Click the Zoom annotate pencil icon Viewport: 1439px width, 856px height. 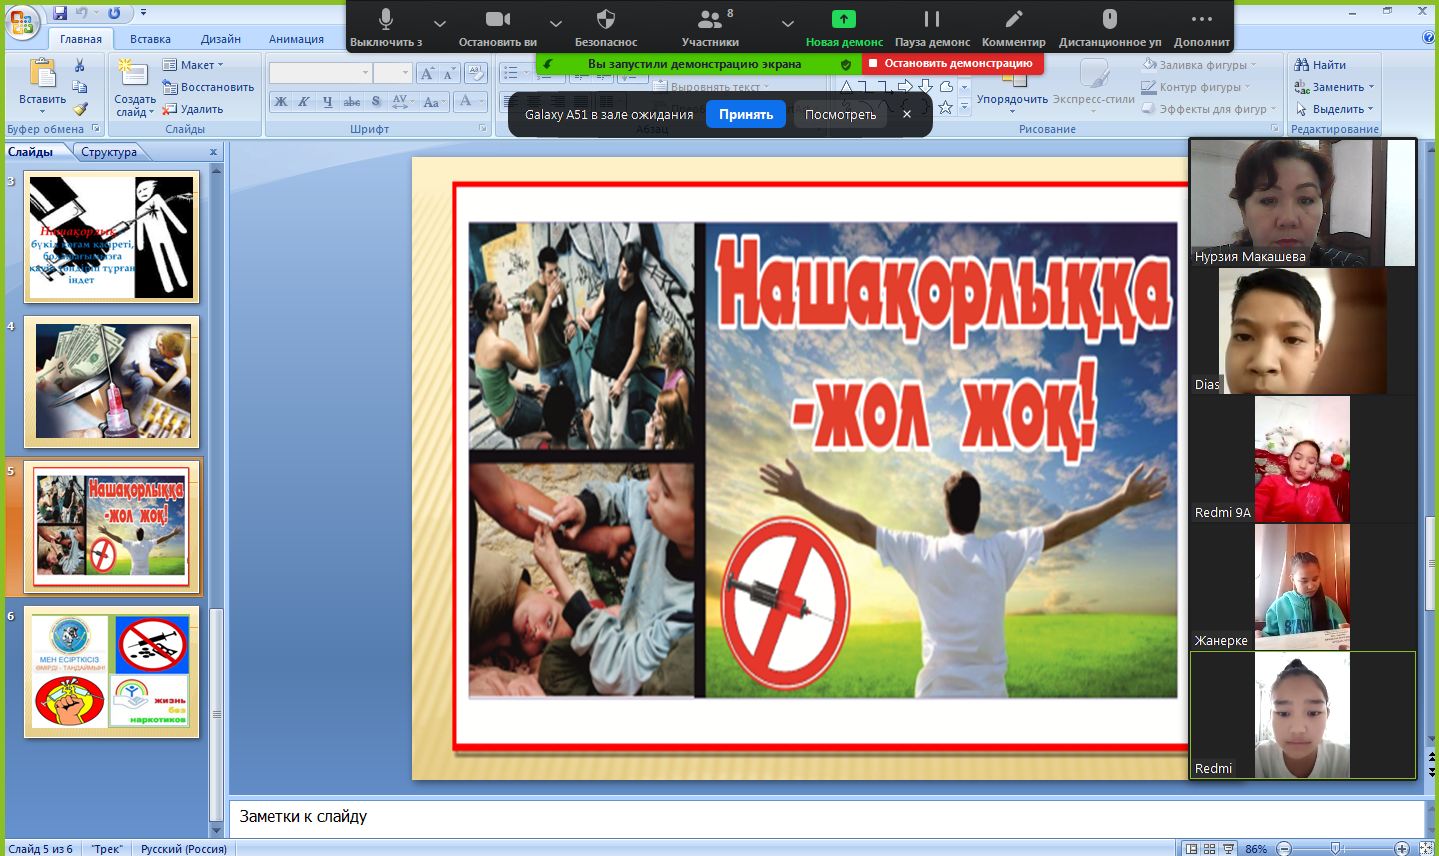tap(1013, 20)
